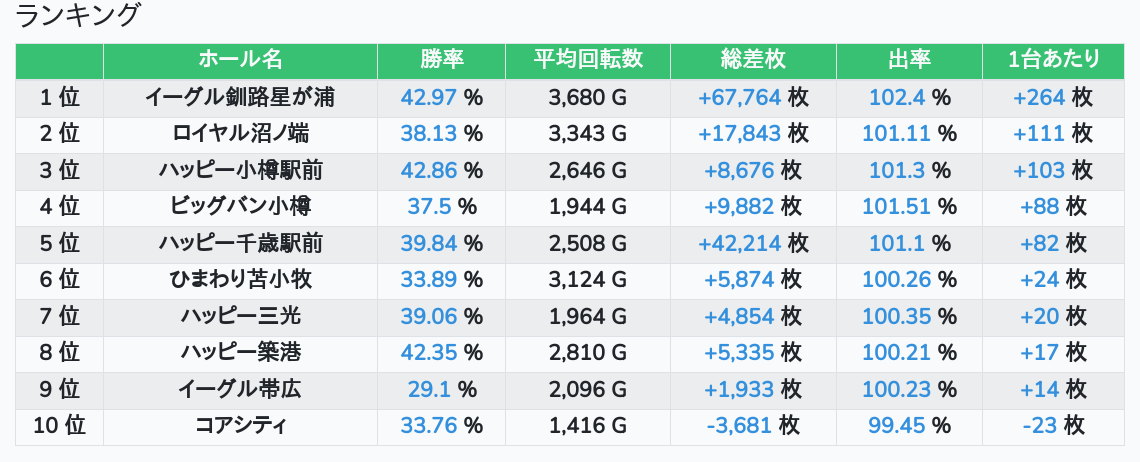This screenshot has height=462, width=1140.
Task: Click the 38.13 win rate link
Action: (x=428, y=134)
